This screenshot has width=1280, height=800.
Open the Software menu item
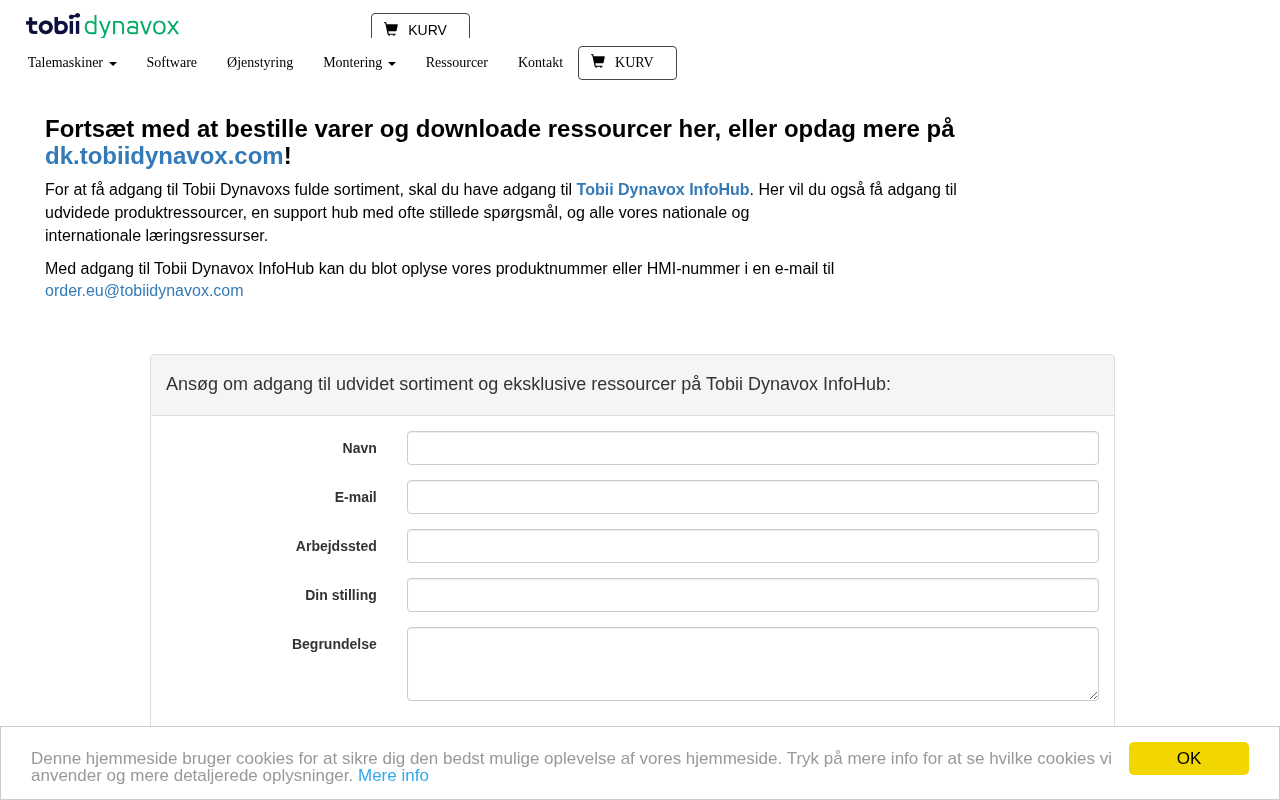[172, 63]
